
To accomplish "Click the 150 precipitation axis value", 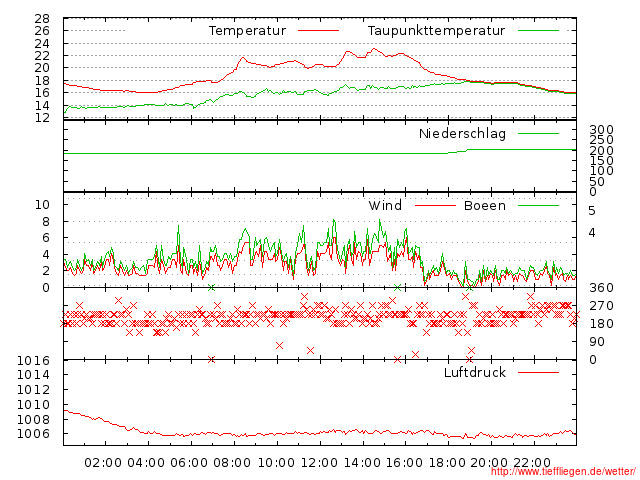I will [601, 161].
